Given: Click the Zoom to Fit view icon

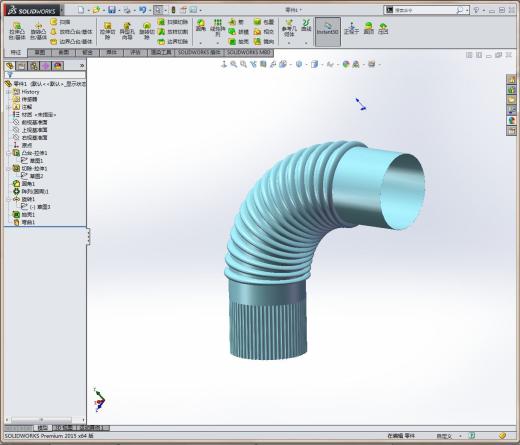Looking at the screenshot, I should (234, 64).
